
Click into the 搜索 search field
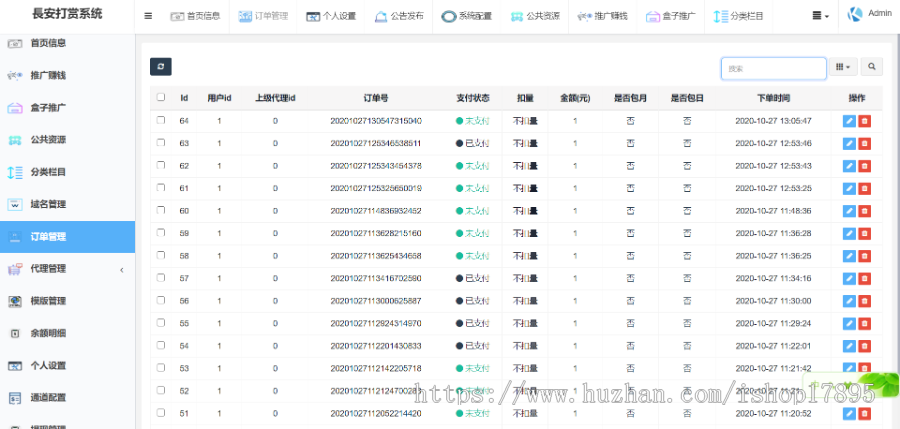coord(773,68)
